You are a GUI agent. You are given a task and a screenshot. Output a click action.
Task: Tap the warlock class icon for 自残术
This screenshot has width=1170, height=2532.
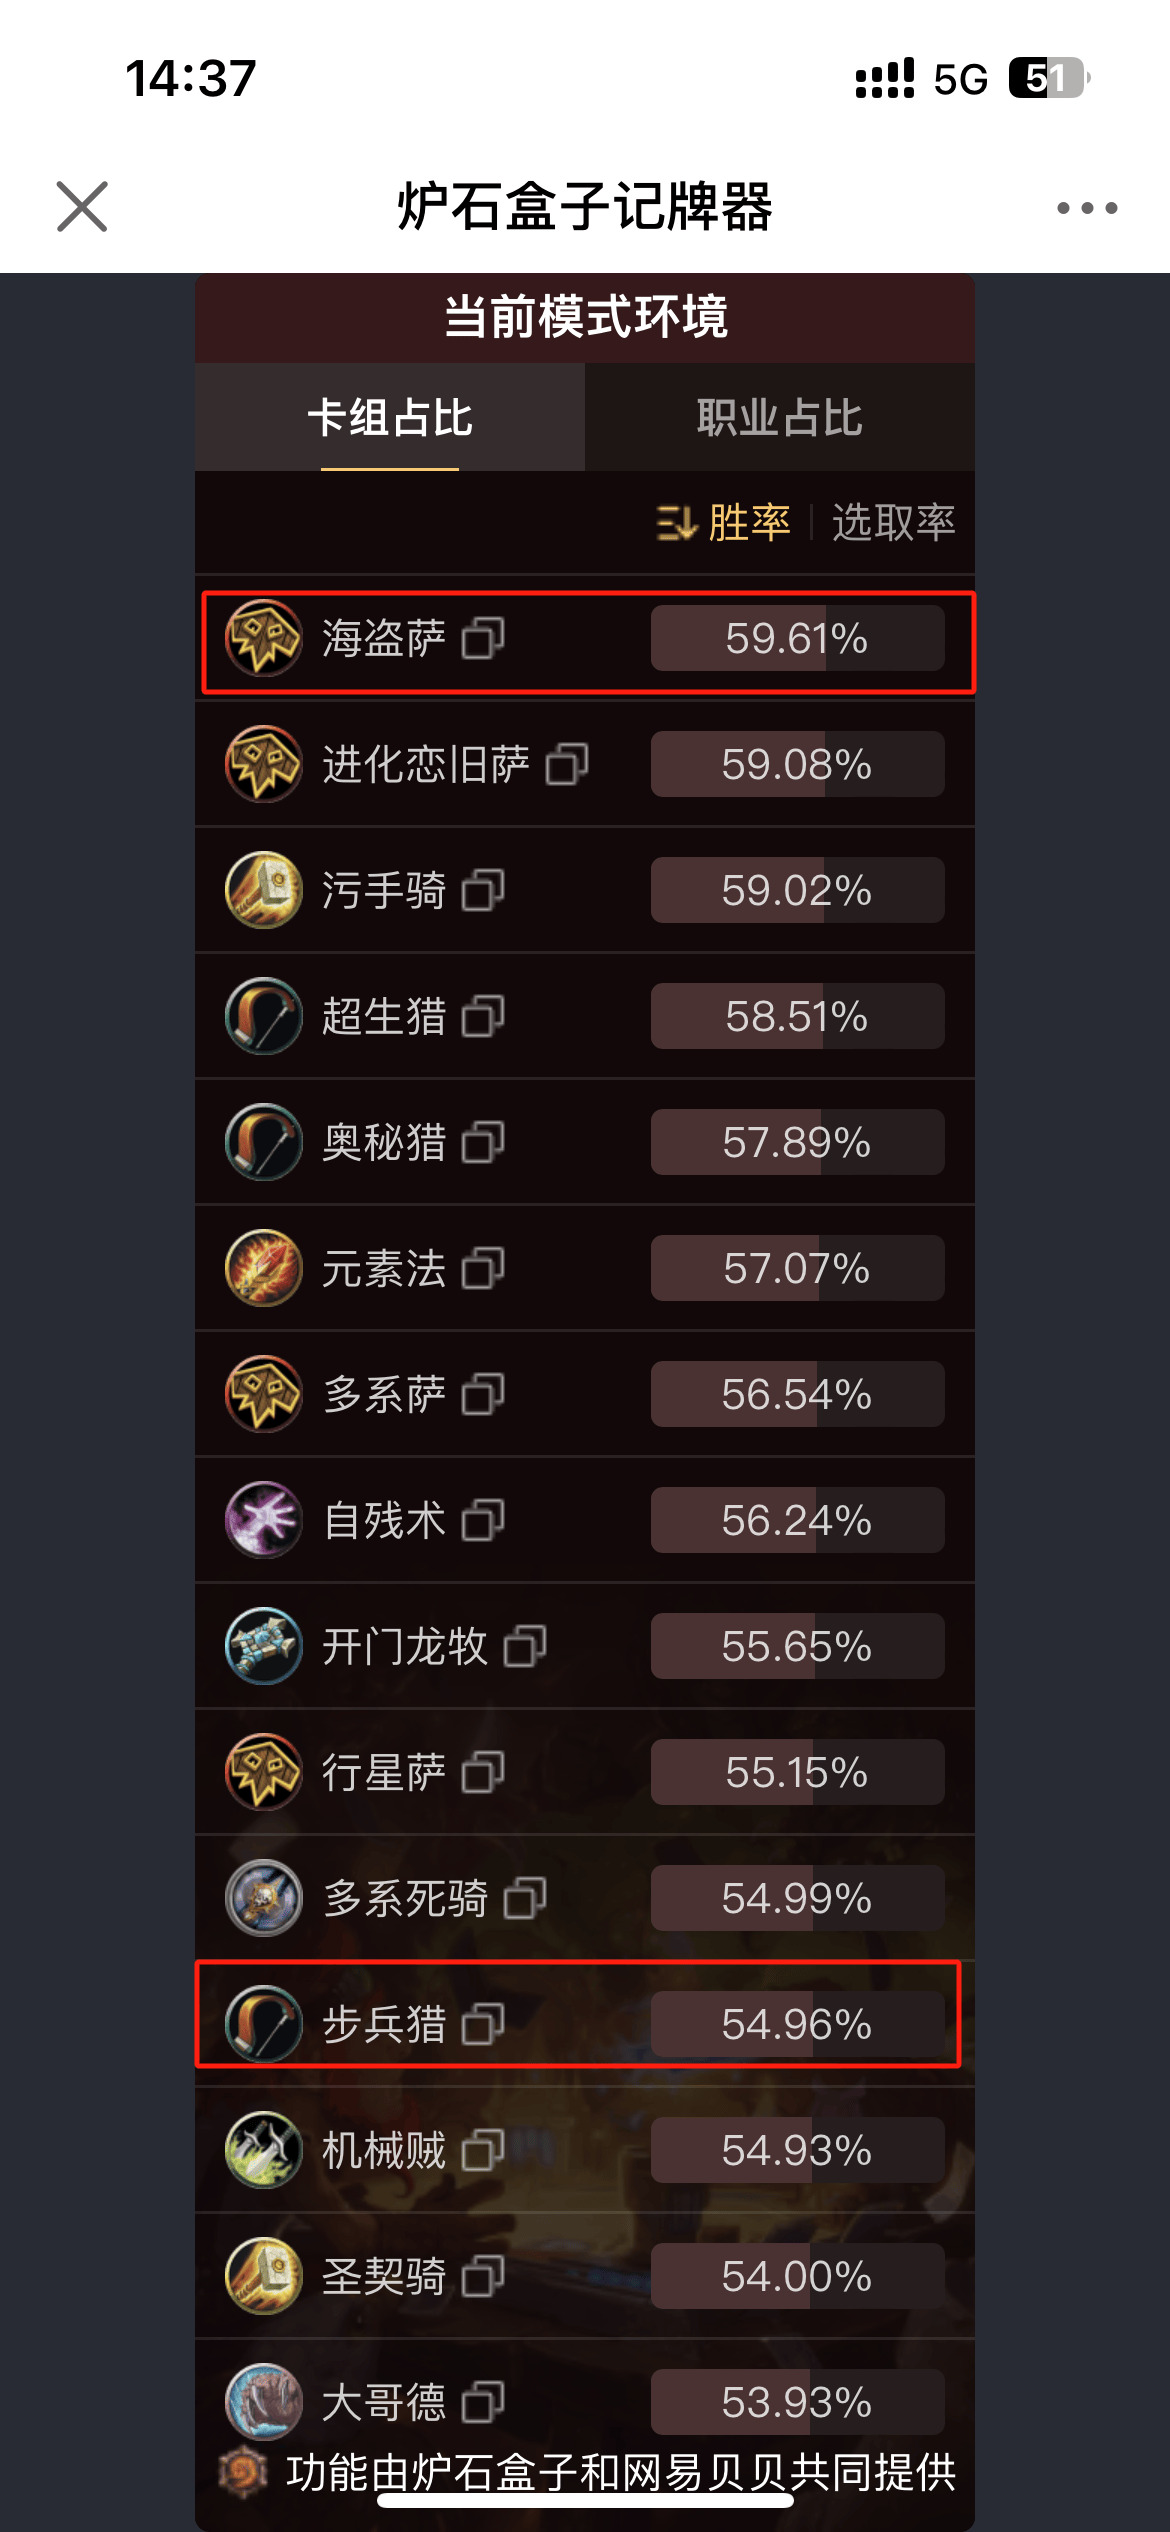click(x=263, y=1520)
